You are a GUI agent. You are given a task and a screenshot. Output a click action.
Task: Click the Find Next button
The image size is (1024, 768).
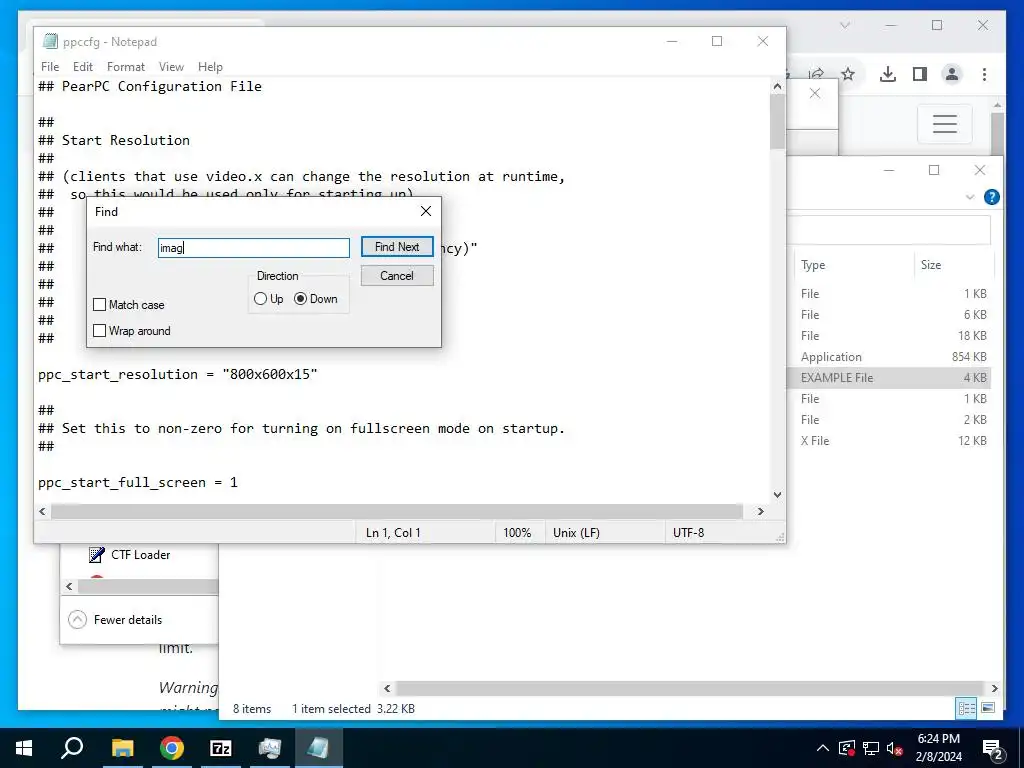click(x=397, y=247)
